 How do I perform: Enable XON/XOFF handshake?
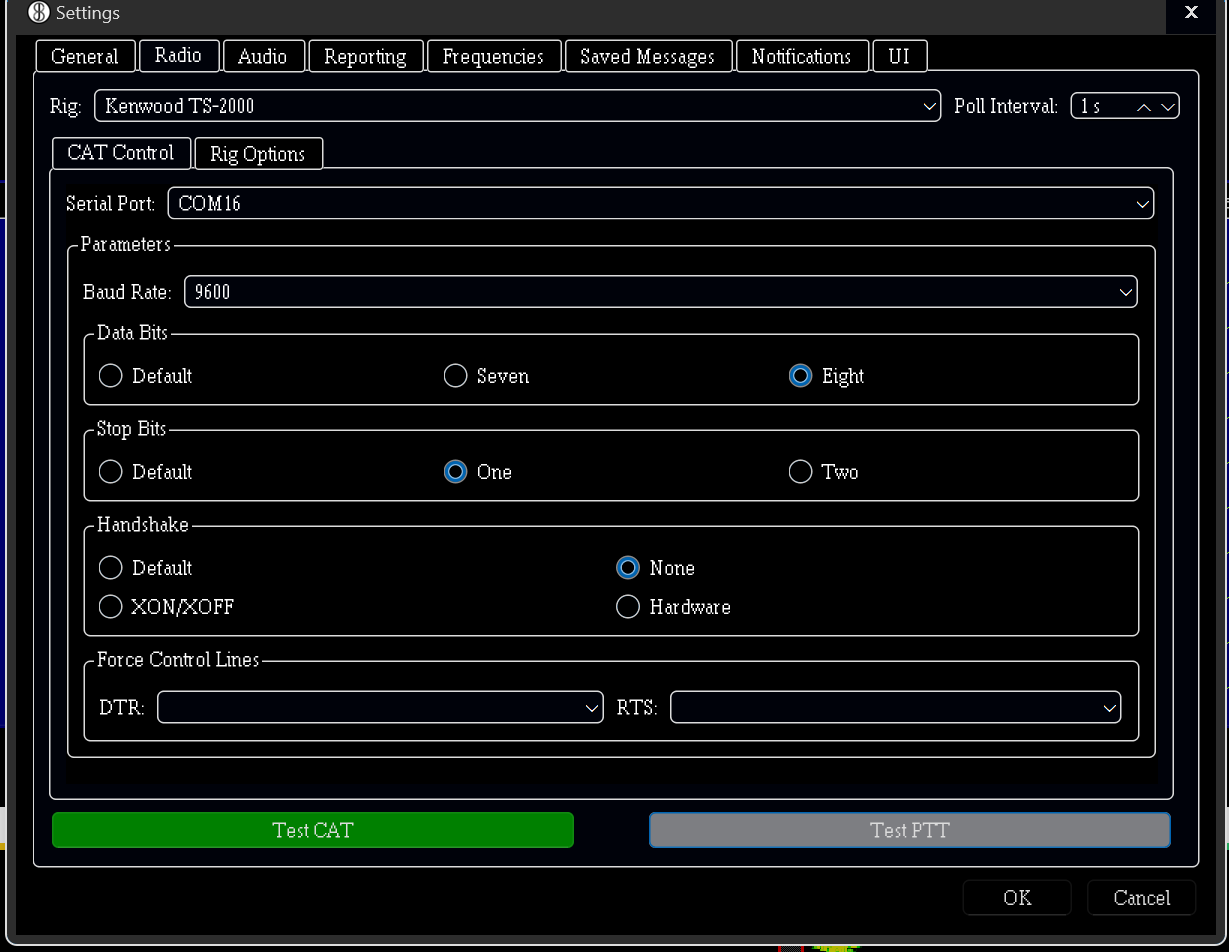coord(111,607)
